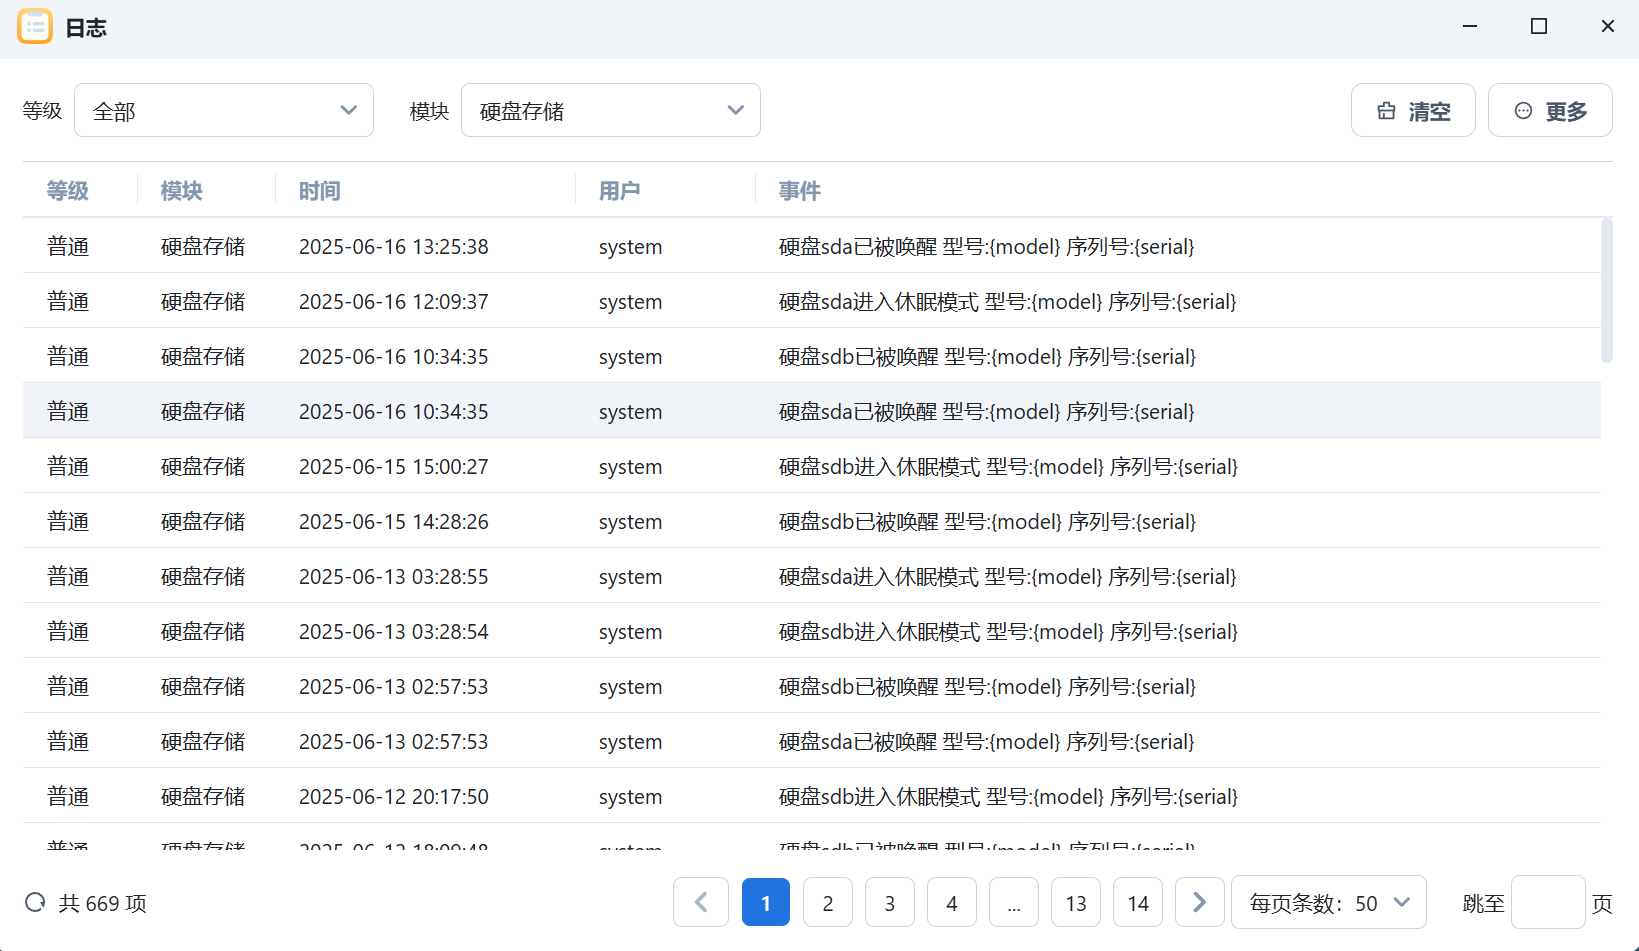Click the 硬盘sda已被唤醒 event at 2025-06-13 02:57:53
This screenshot has height=951, width=1639.
[986, 742]
